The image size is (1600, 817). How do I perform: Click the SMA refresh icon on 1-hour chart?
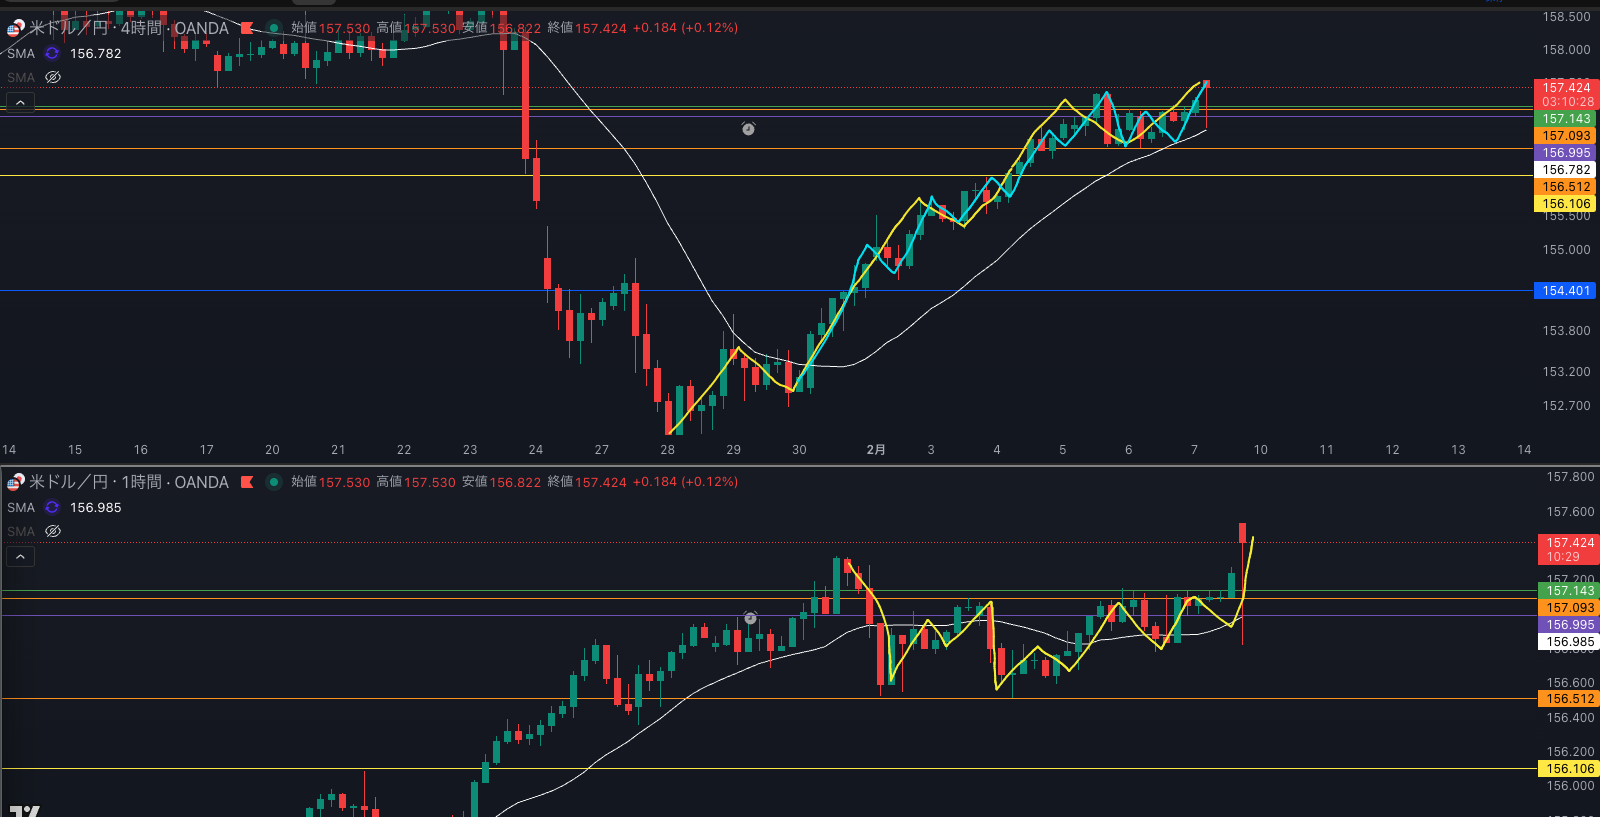pos(52,508)
